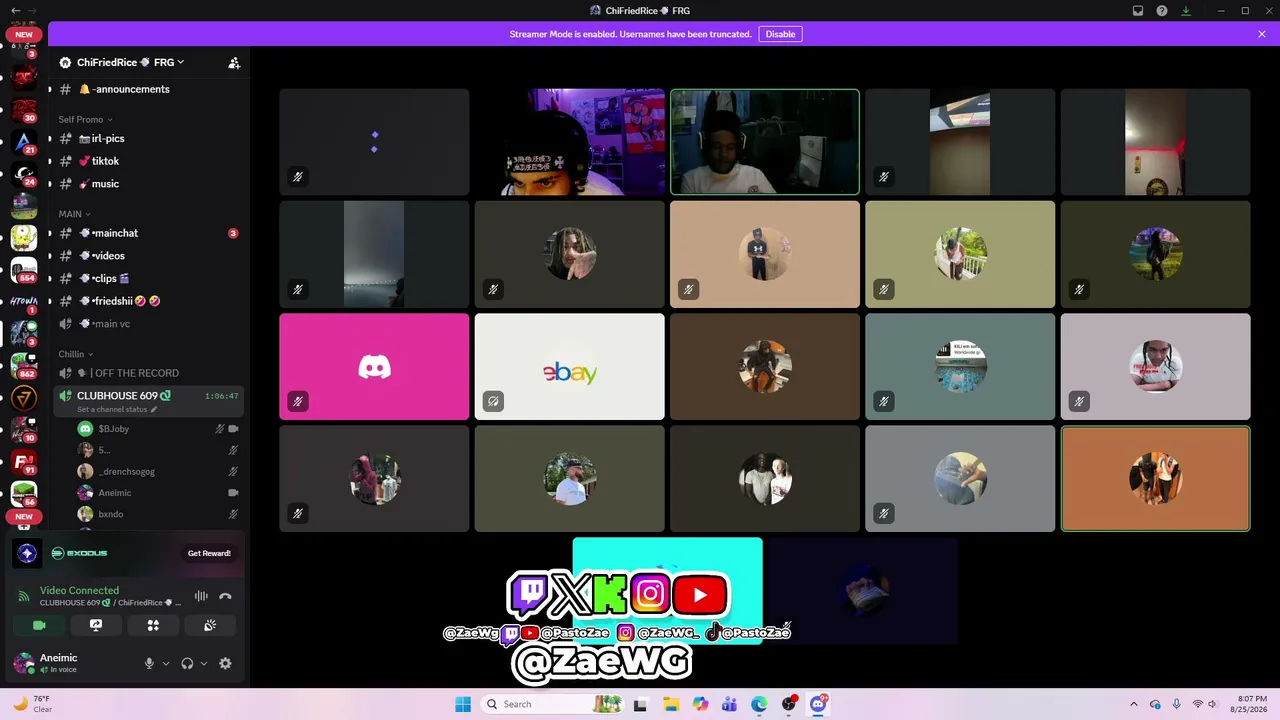Deafen audio with the headphones icon
Image resolution: width=1280 pixels, height=720 pixels.
coord(187,663)
